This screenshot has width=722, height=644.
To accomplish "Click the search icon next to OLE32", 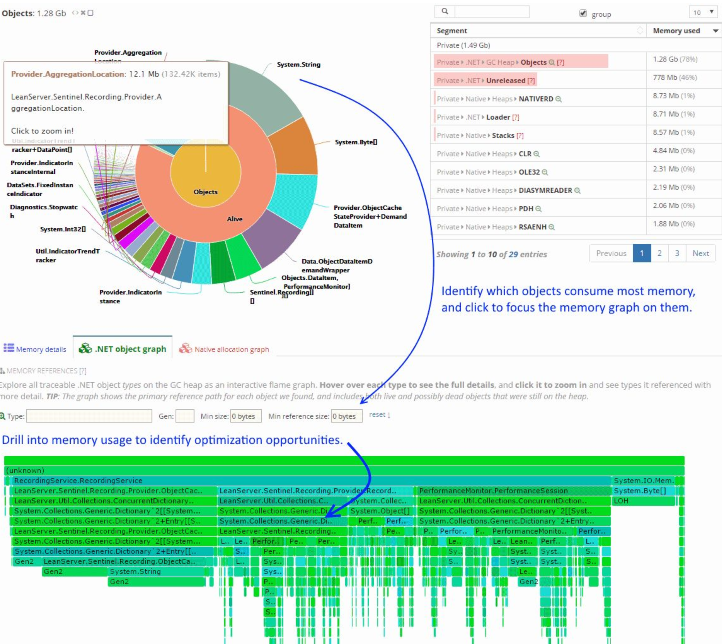I will pyautogui.click(x=544, y=170).
